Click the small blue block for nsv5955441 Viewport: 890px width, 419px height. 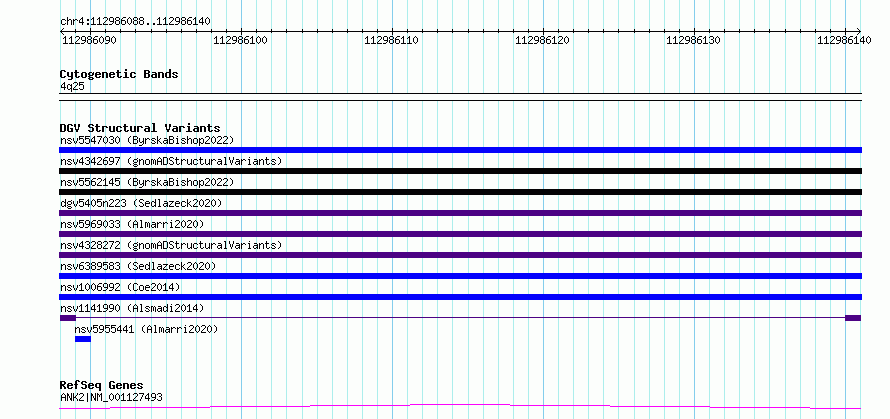(x=83, y=339)
